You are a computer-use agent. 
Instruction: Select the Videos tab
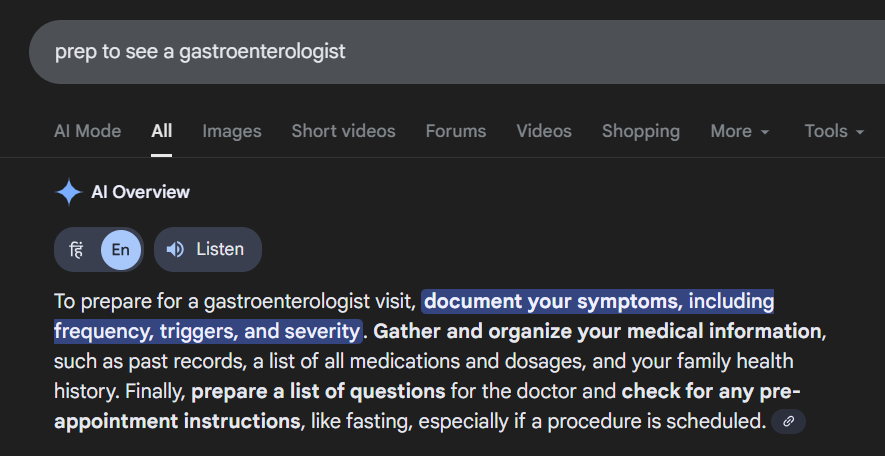(x=544, y=131)
